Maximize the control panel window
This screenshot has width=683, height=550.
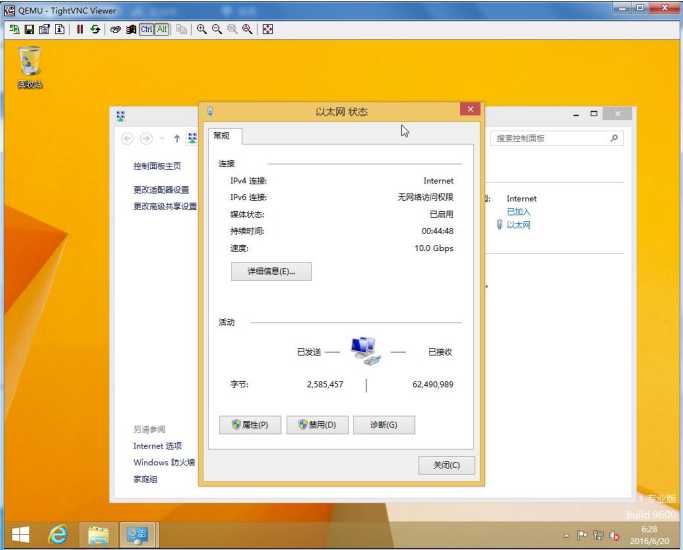[x=594, y=114]
